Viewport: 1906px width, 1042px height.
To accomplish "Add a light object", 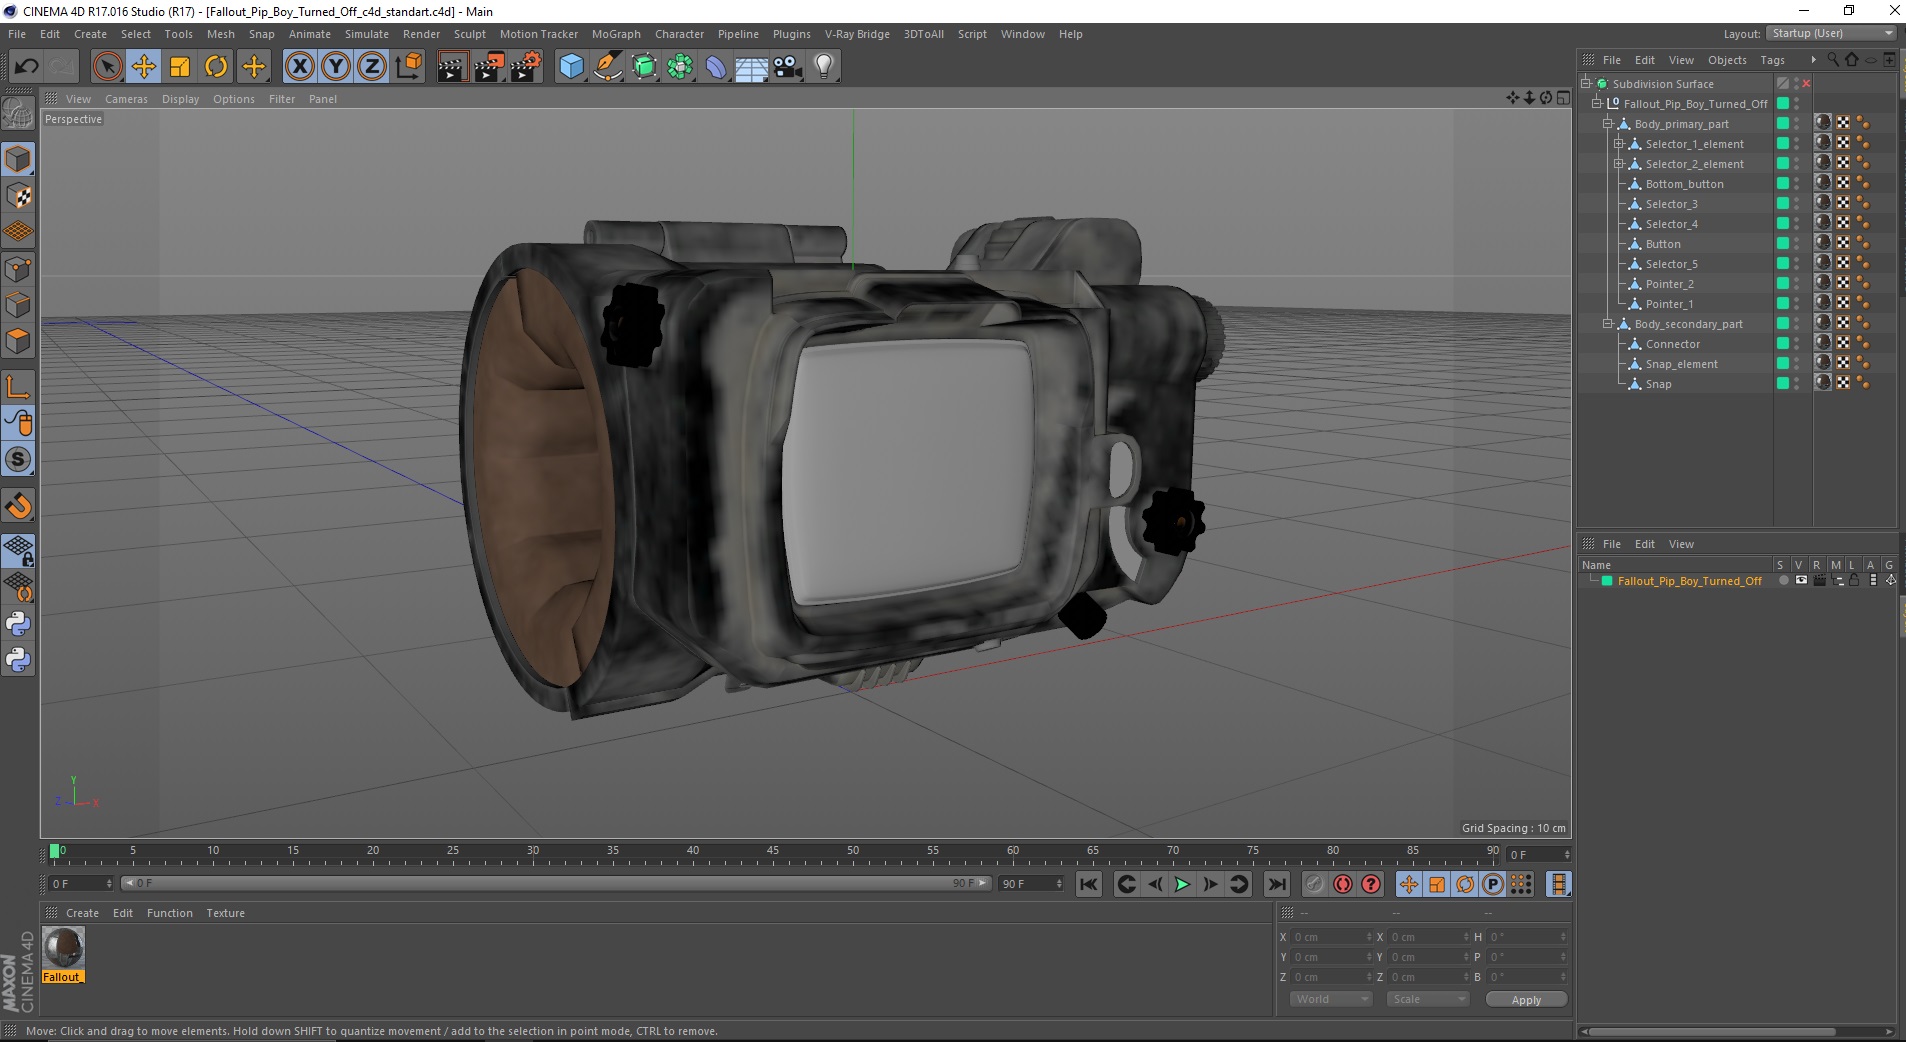I will pyautogui.click(x=824, y=67).
